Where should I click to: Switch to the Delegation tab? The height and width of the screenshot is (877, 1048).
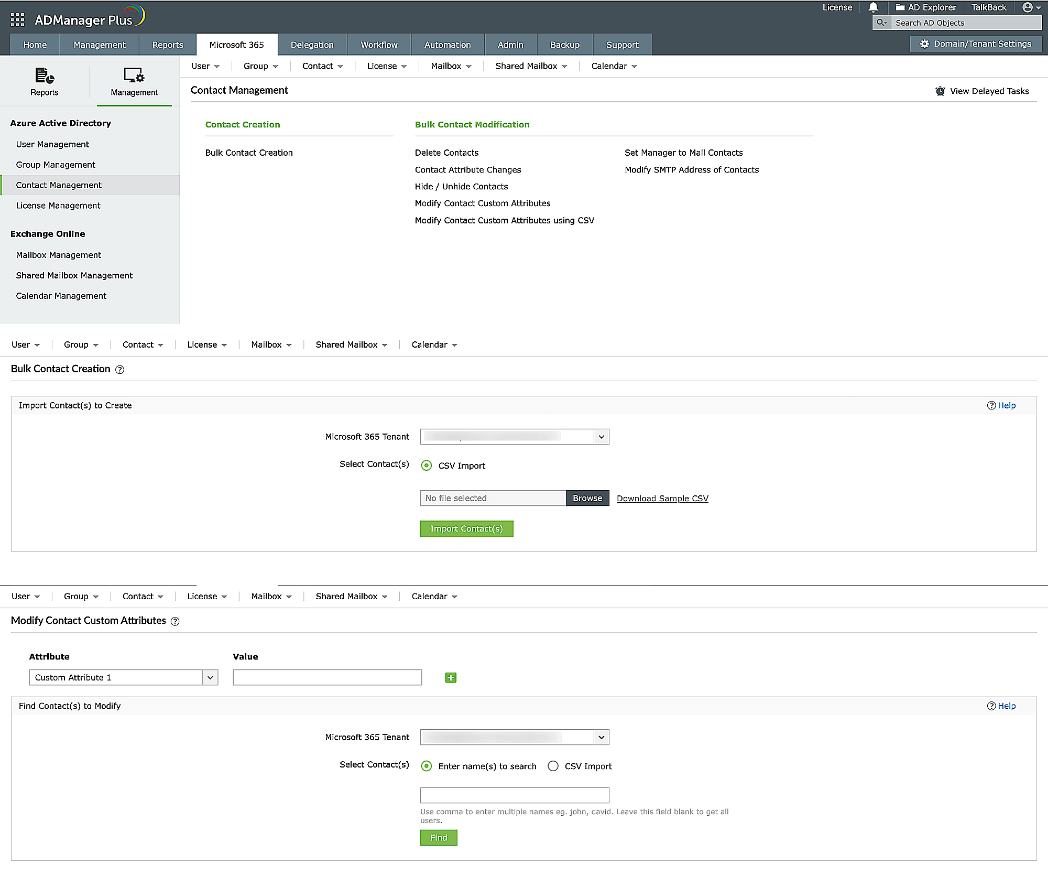[311, 45]
